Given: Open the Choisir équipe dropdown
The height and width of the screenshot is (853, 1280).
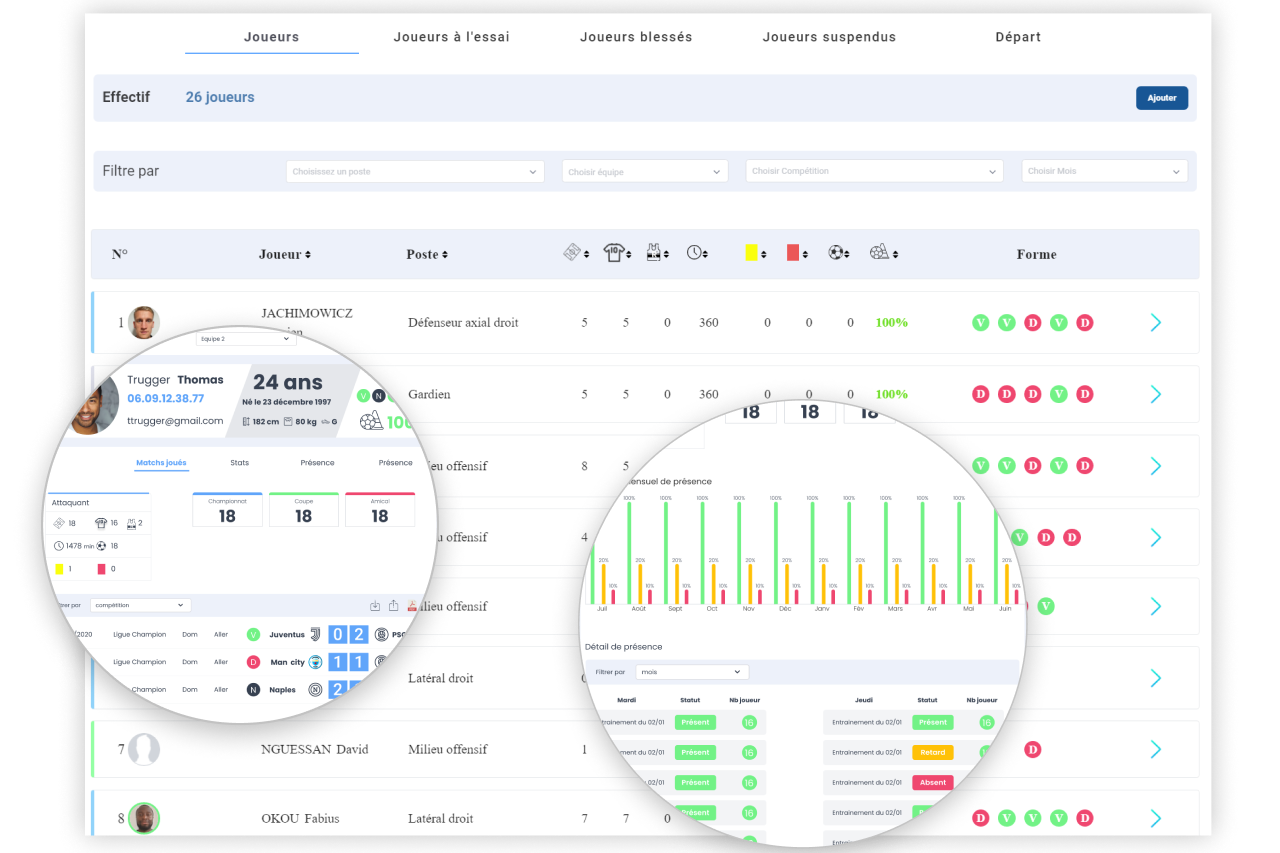Looking at the screenshot, I should tap(645, 172).
